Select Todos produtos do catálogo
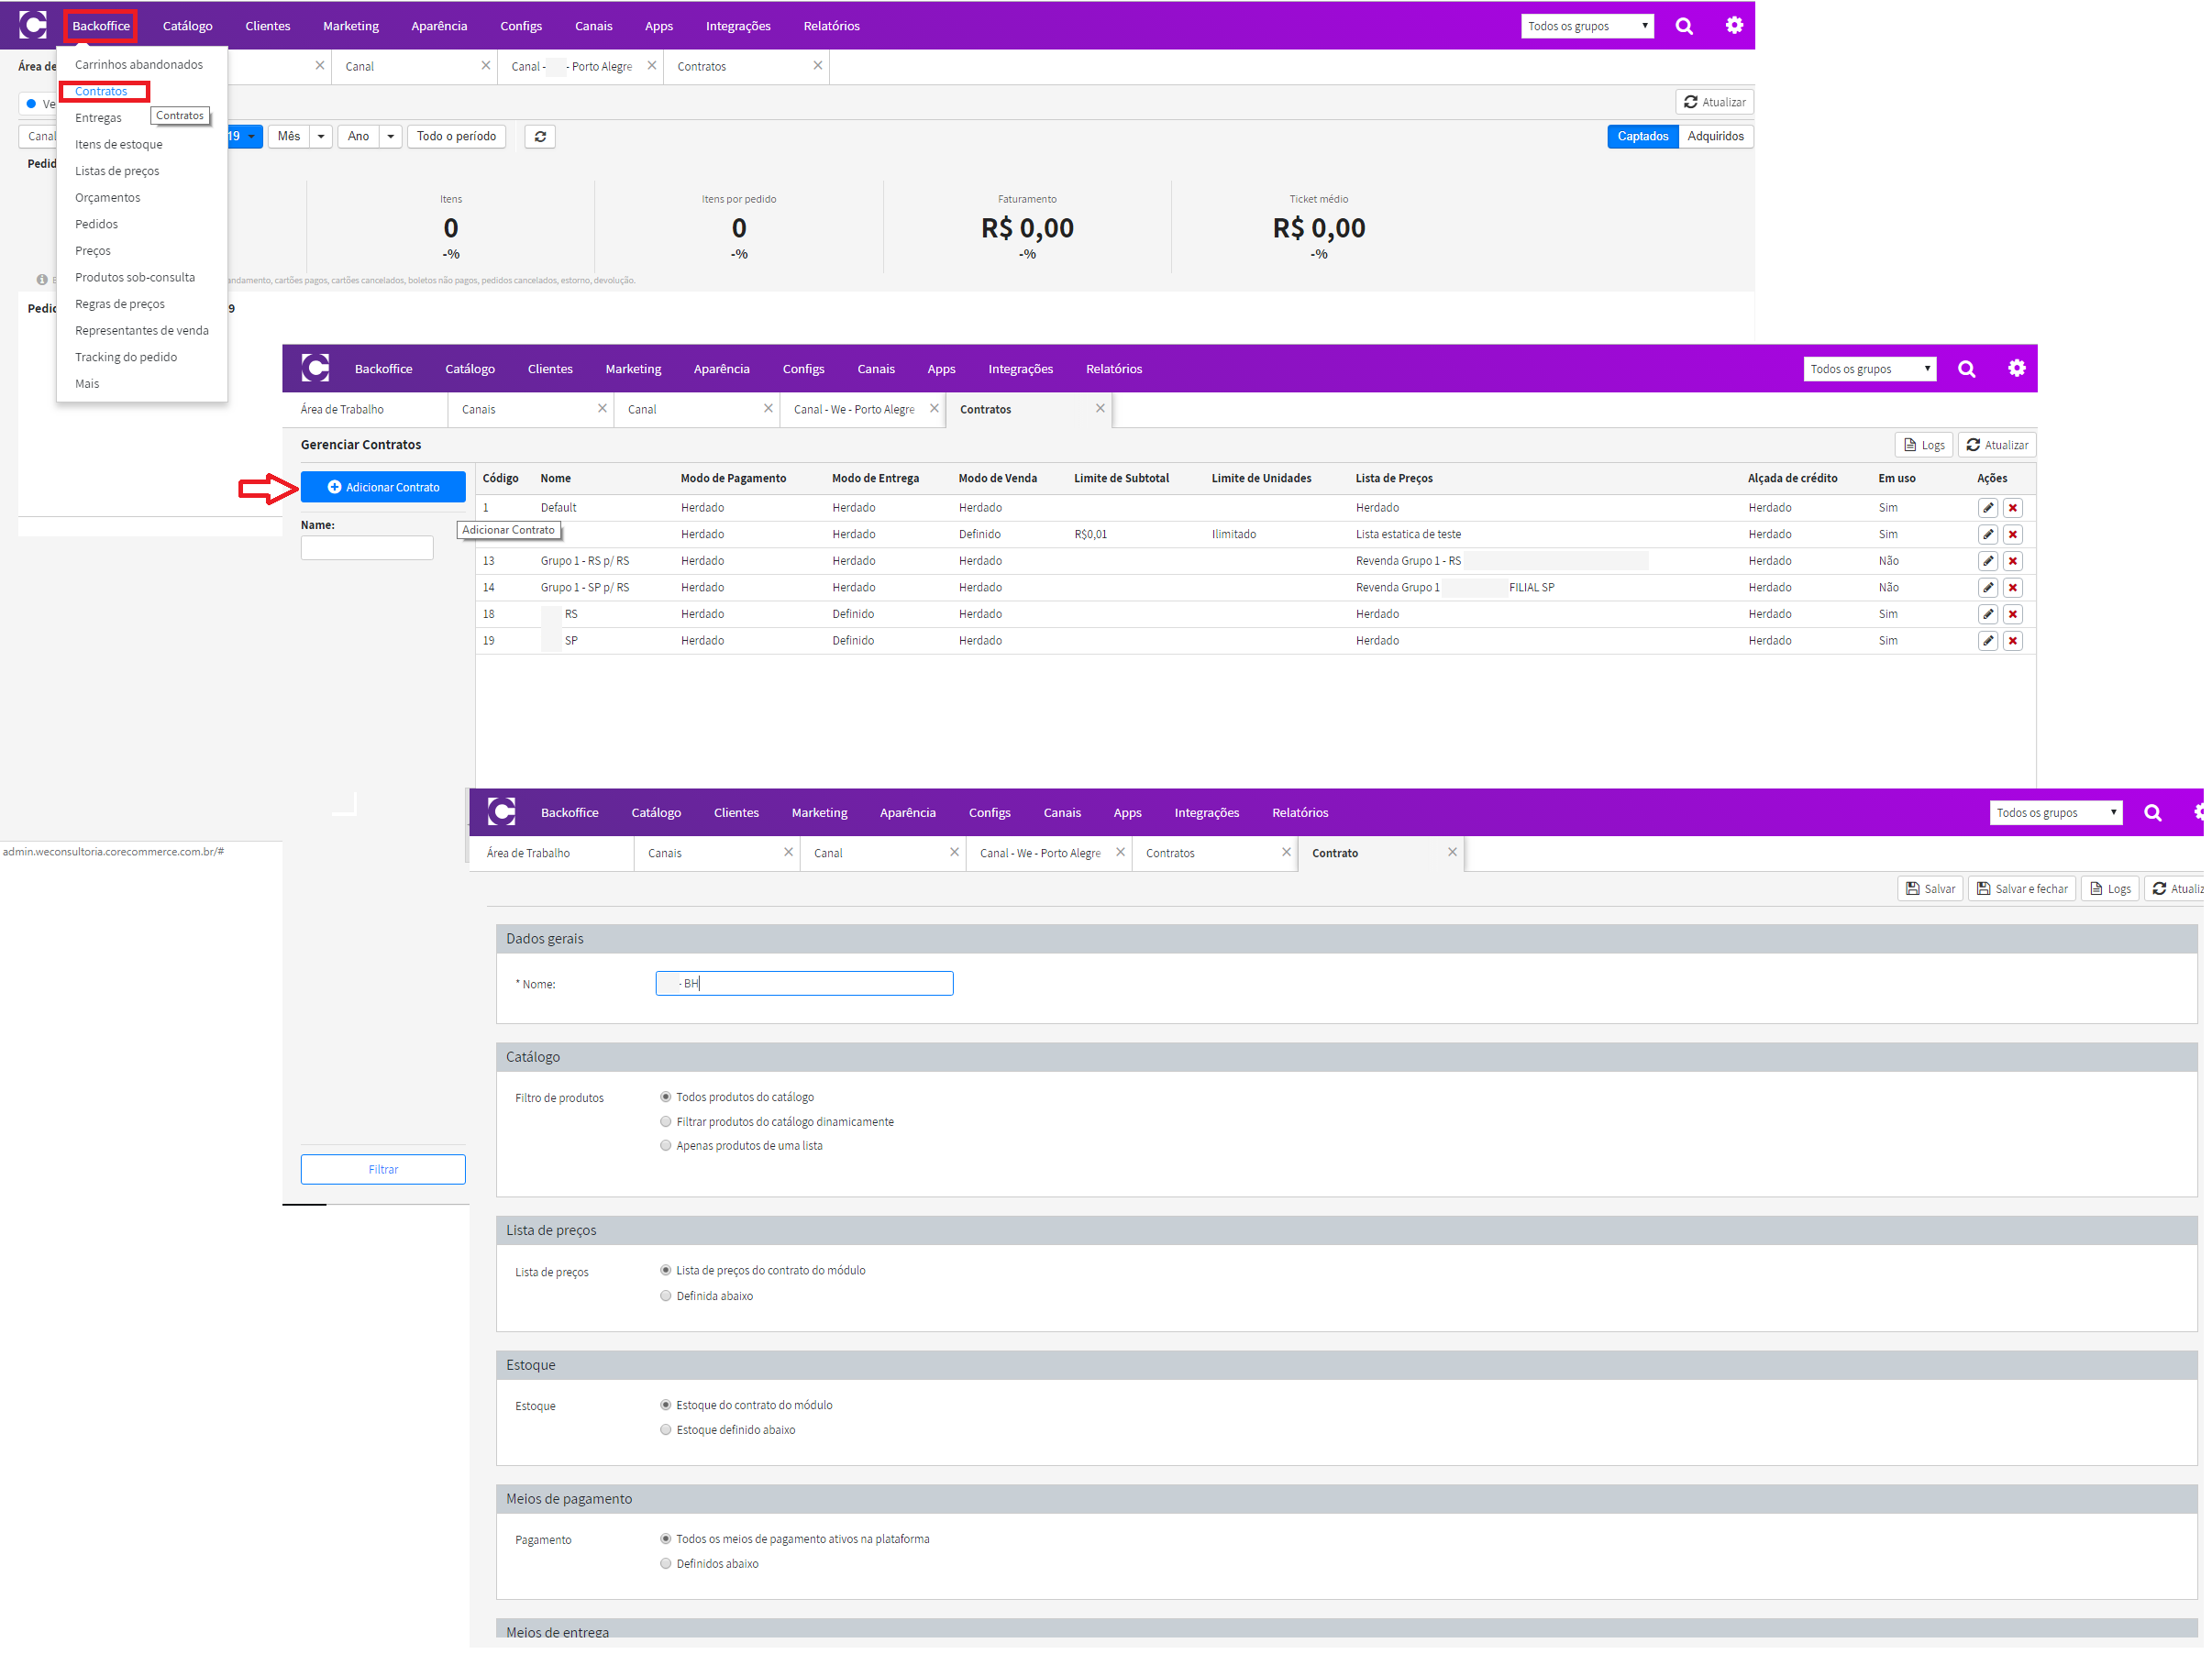 (x=666, y=1098)
